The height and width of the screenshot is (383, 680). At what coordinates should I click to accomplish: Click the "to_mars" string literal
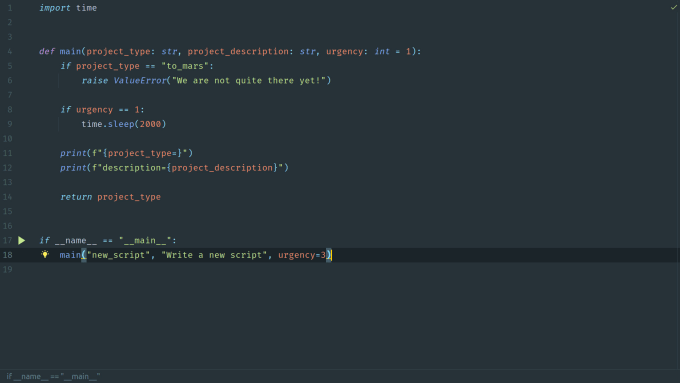pyautogui.click(x=185, y=66)
